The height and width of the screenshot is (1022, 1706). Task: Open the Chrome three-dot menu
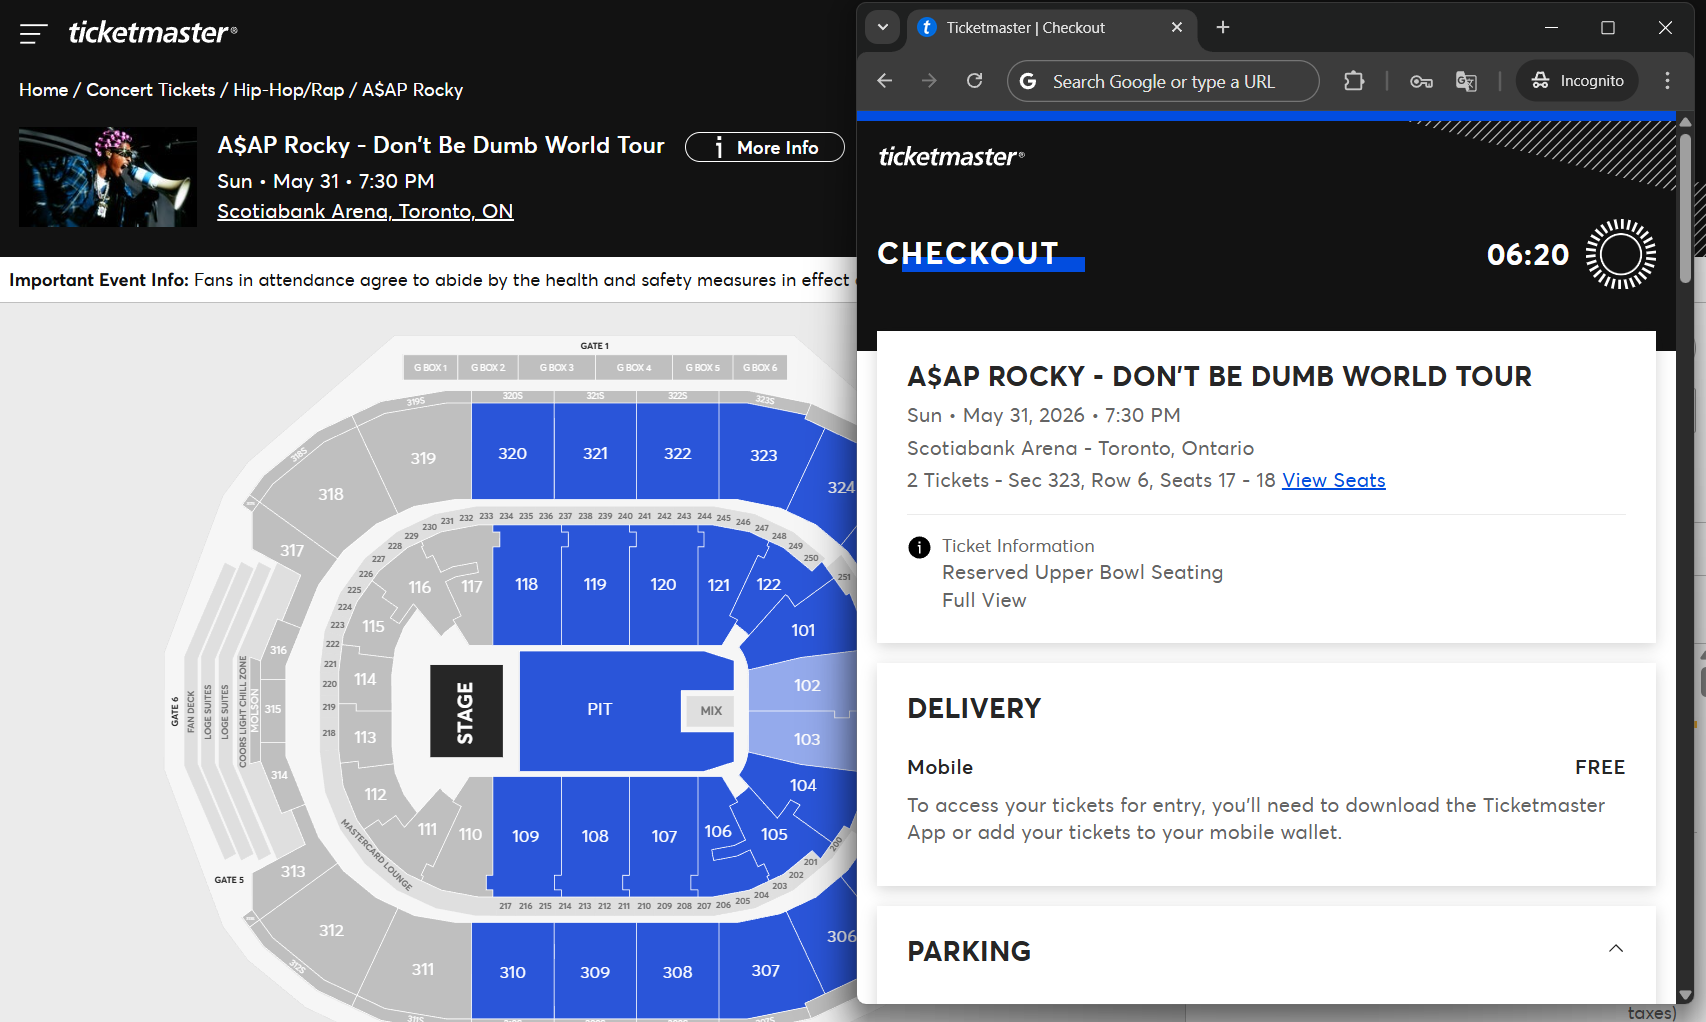1667,81
